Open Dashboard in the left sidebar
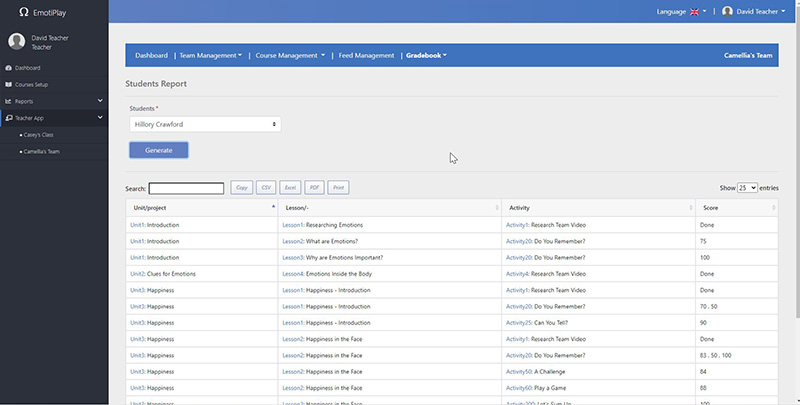 [28, 68]
